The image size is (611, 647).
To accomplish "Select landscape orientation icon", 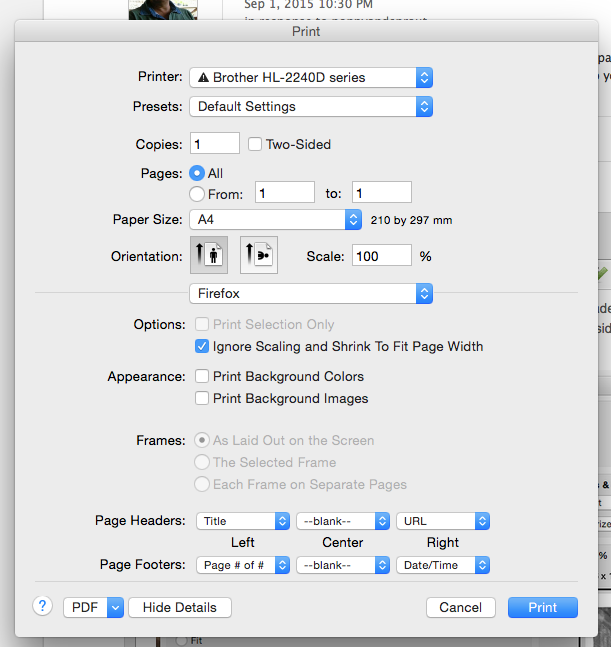I will [258, 256].
